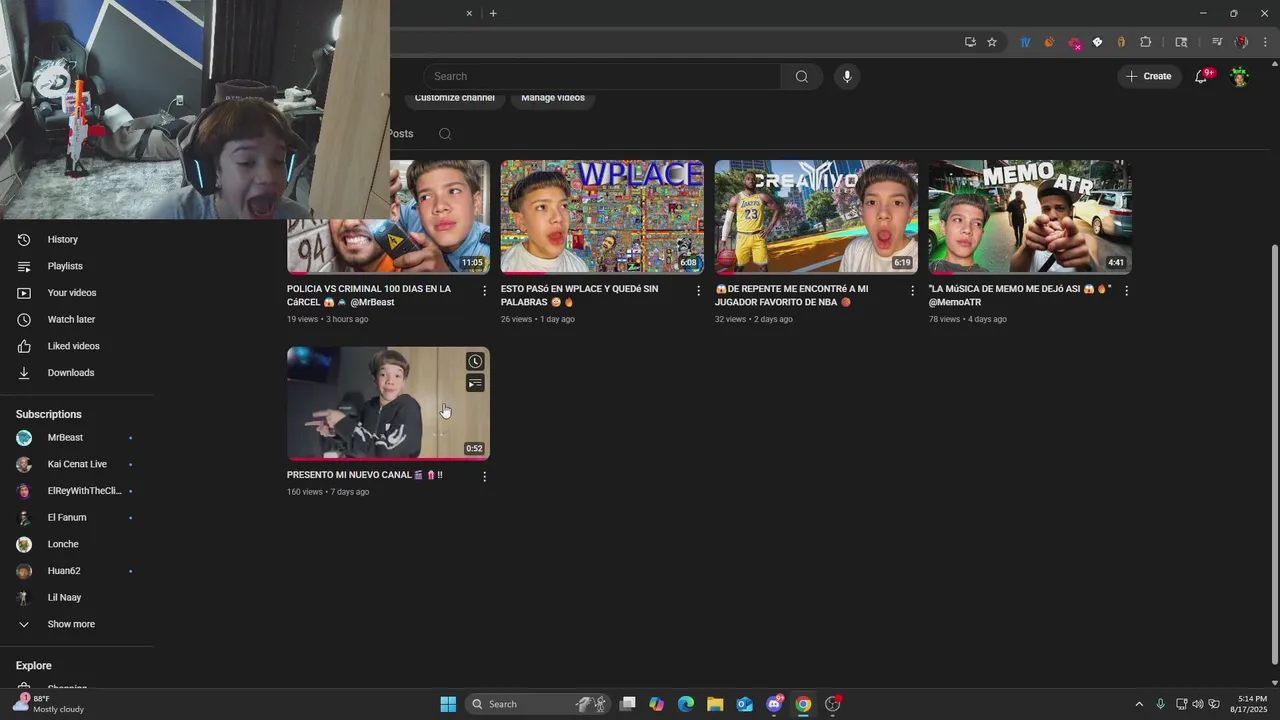The width and height of the screenshot is (1280, 720).
Task: Click the Manage videos button
Action: [x=553, y=97]
